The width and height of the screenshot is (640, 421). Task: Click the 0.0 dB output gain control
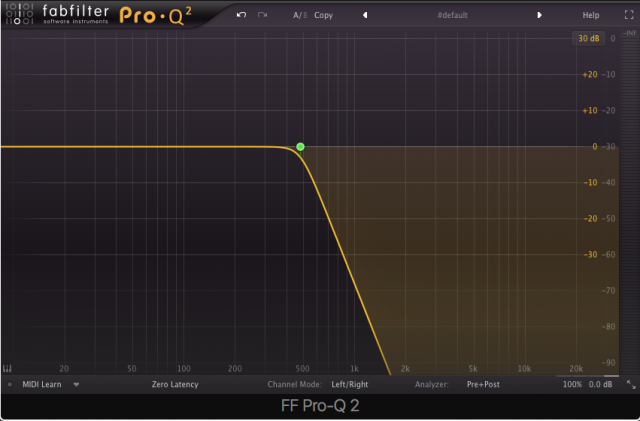tap(601, 384)
